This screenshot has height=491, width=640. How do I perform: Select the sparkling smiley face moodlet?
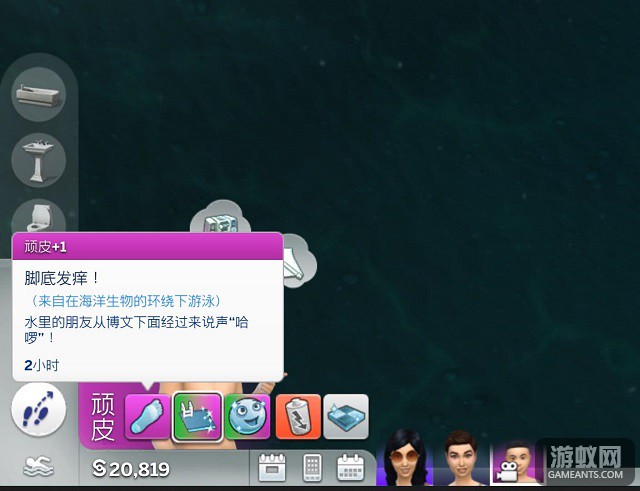click(247, 417)
